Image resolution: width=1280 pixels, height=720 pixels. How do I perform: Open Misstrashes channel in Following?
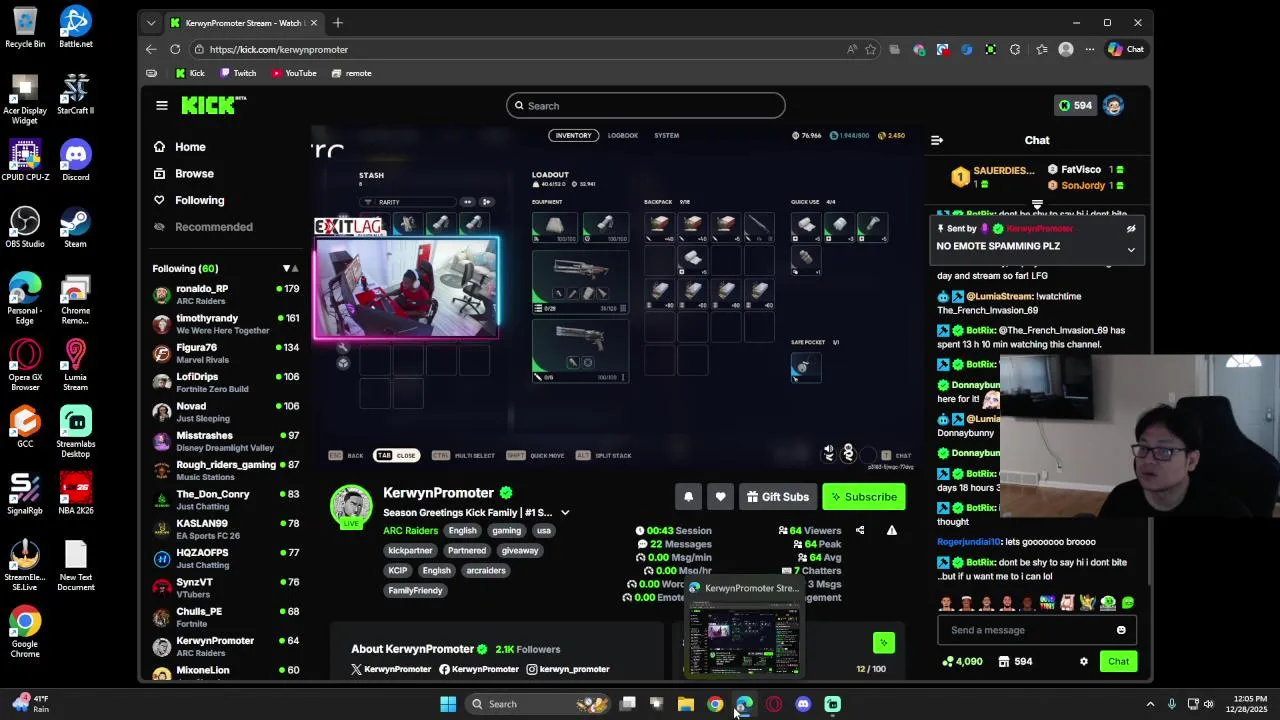click(x=226, y=441)
